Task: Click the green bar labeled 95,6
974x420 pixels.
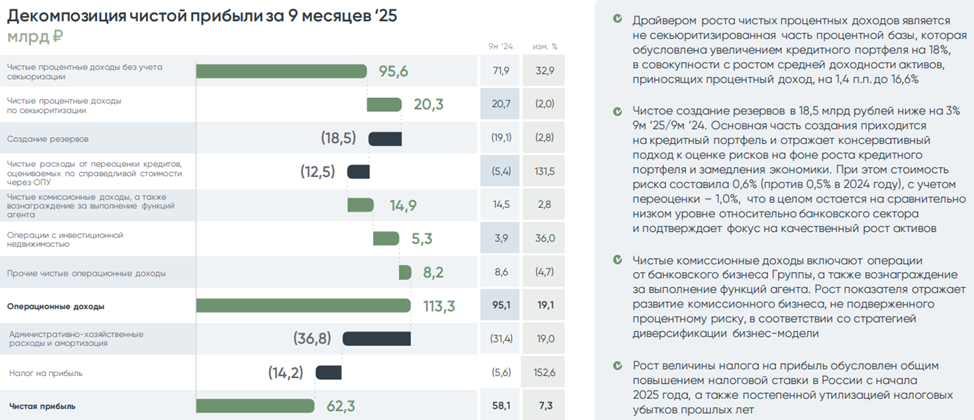Action: pyautogui.click(x=285, y=71)
